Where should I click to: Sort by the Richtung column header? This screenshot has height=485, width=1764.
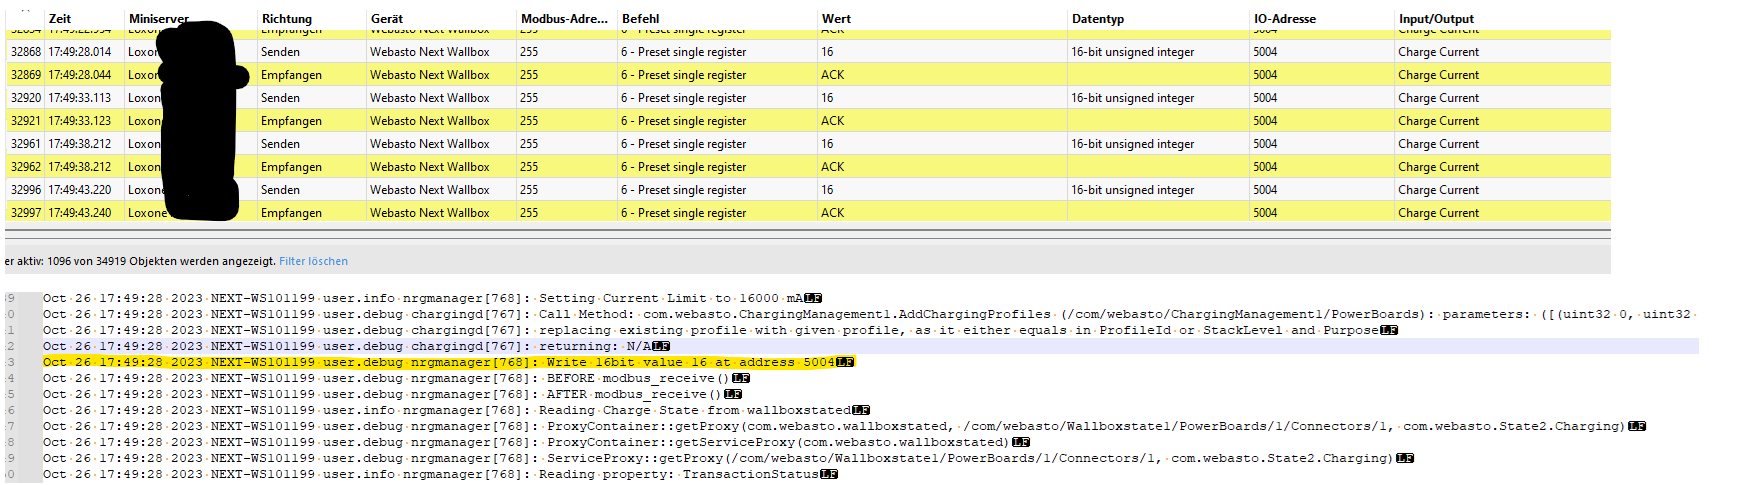287,19
